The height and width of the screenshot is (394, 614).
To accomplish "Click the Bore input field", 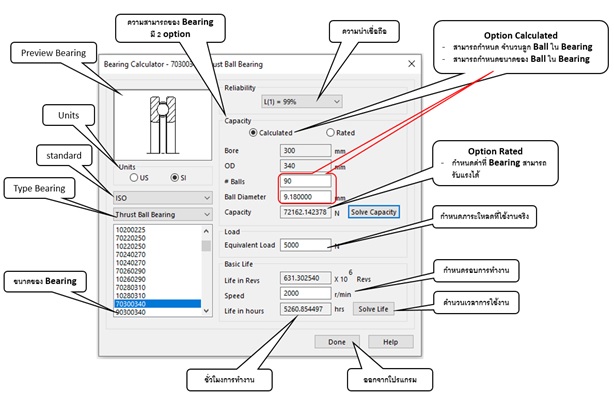I will tap(305, 150).
